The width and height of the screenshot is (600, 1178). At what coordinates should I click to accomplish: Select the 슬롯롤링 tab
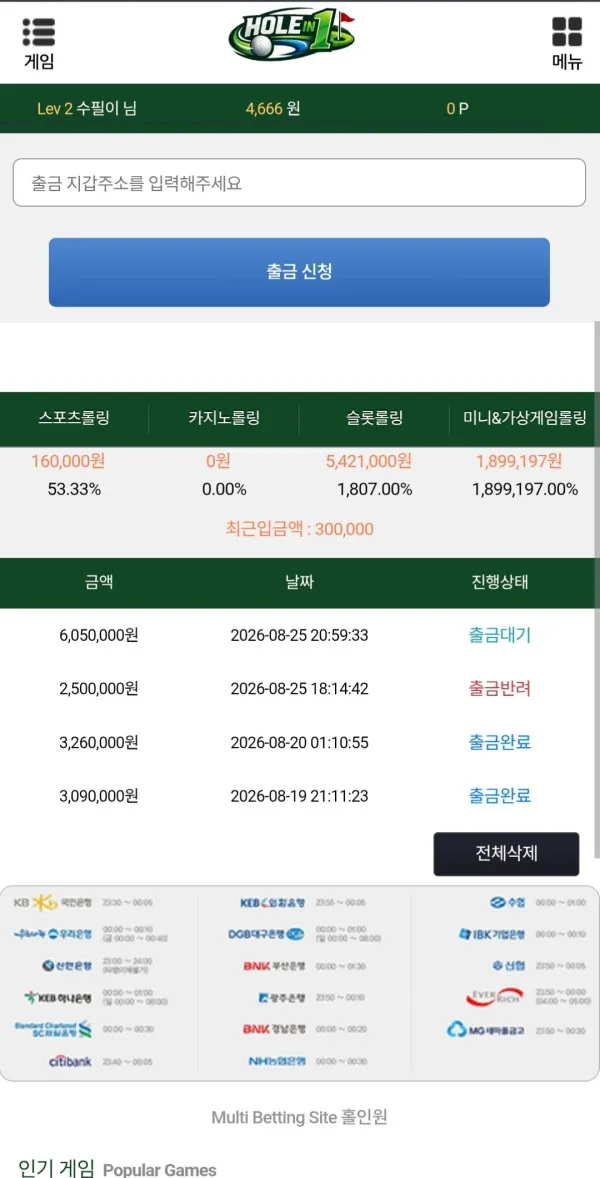[x=373, y=419]
